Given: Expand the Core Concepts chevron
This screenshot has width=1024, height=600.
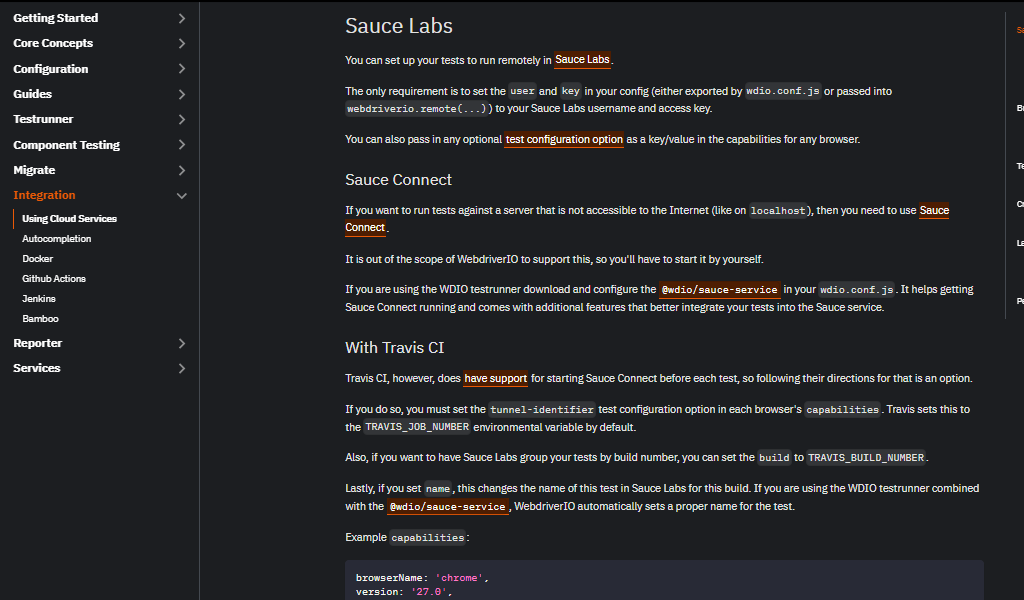Looking at the screenshot, I should pos(182,43).
